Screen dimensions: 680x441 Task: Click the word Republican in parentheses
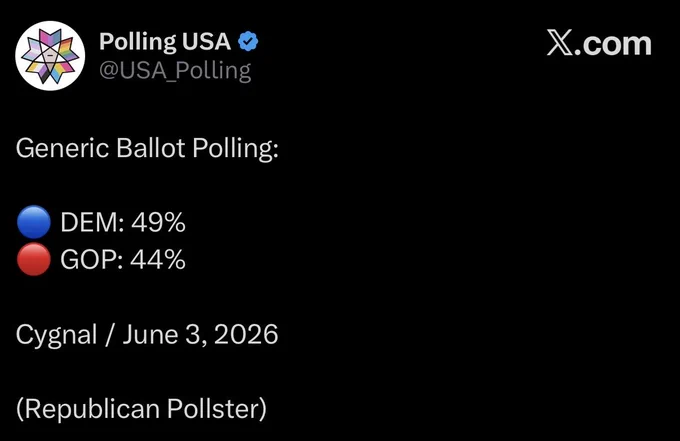(x=92, y=409)
